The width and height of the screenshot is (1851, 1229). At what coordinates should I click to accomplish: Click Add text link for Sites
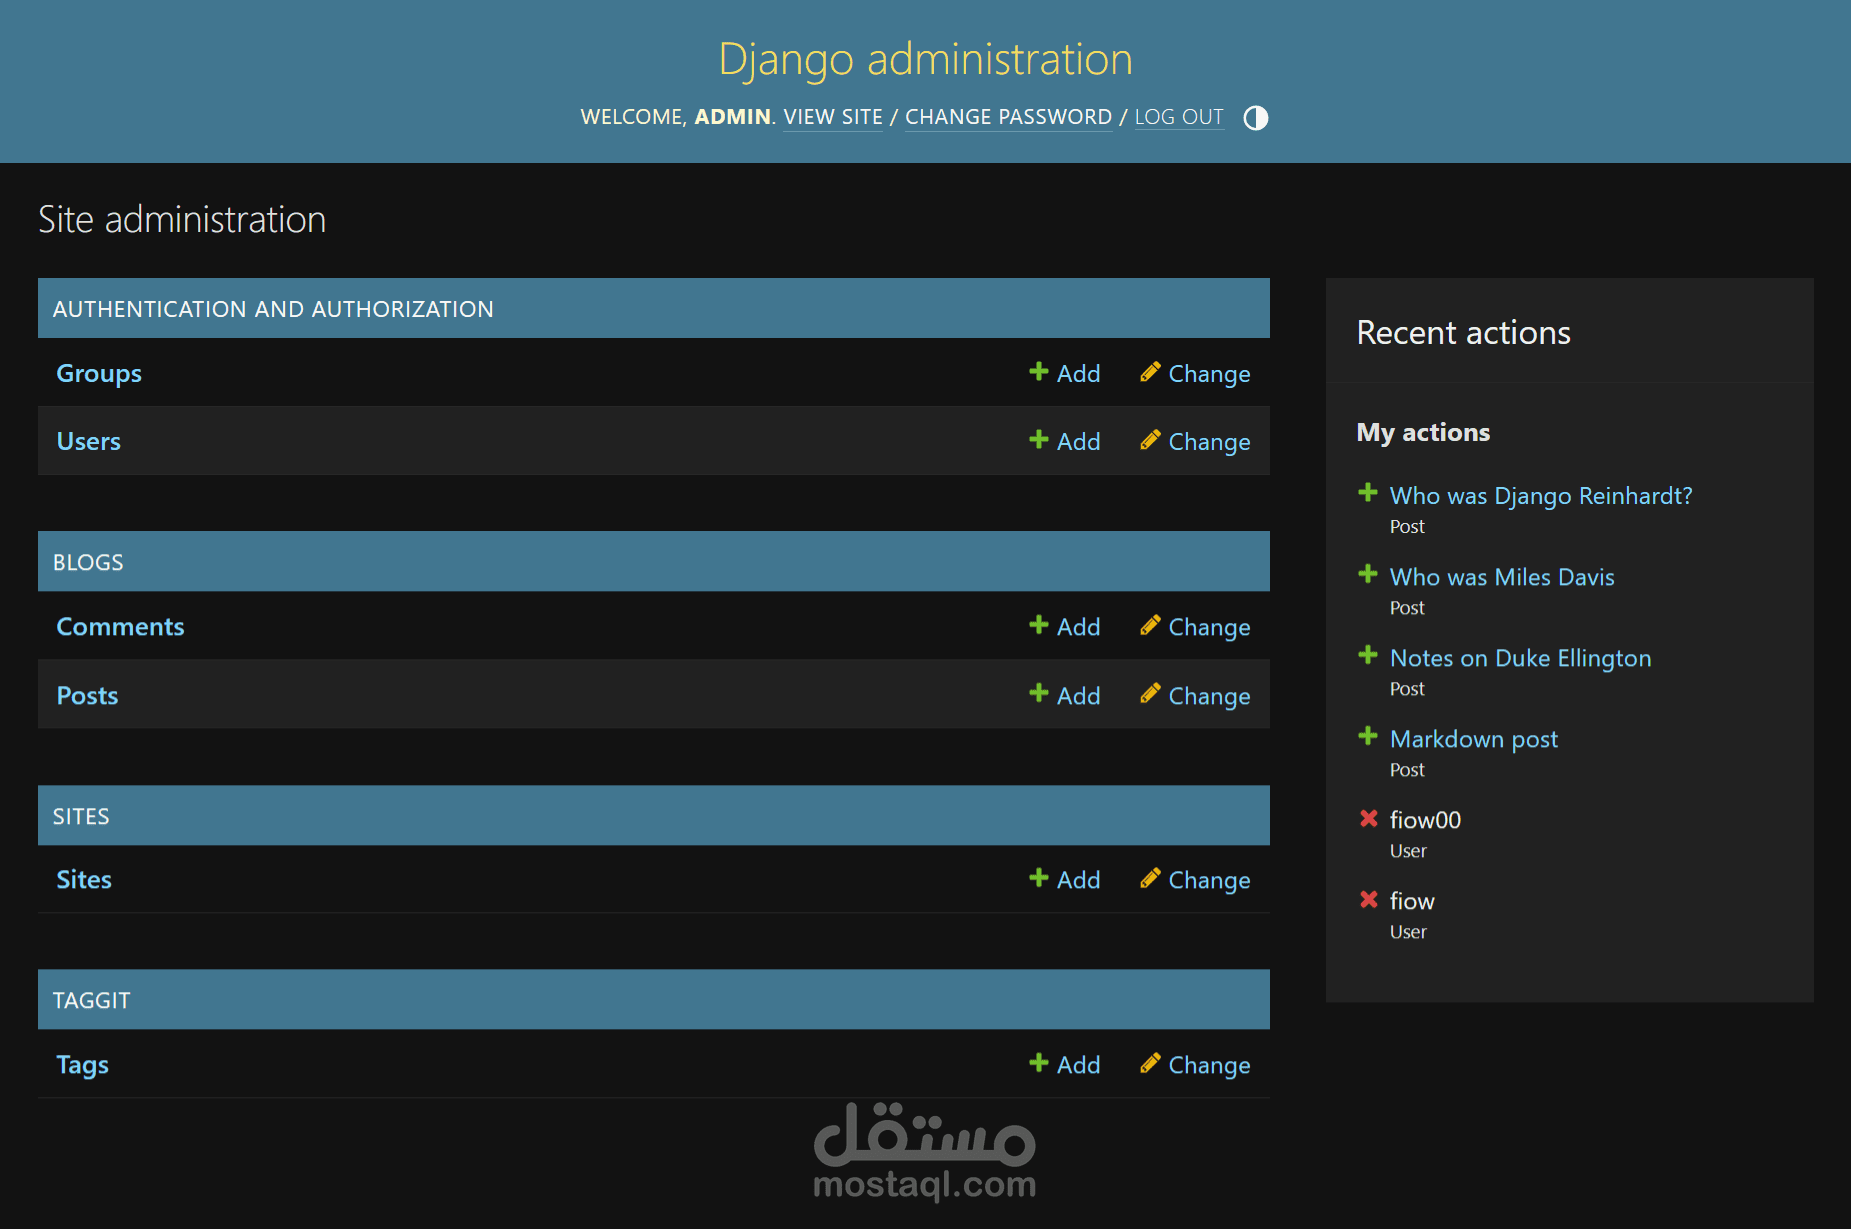(x=1079, y=879)
